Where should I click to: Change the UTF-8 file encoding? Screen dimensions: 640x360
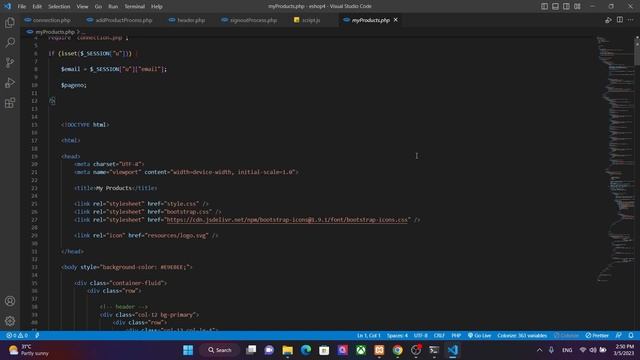coord(420,336)
